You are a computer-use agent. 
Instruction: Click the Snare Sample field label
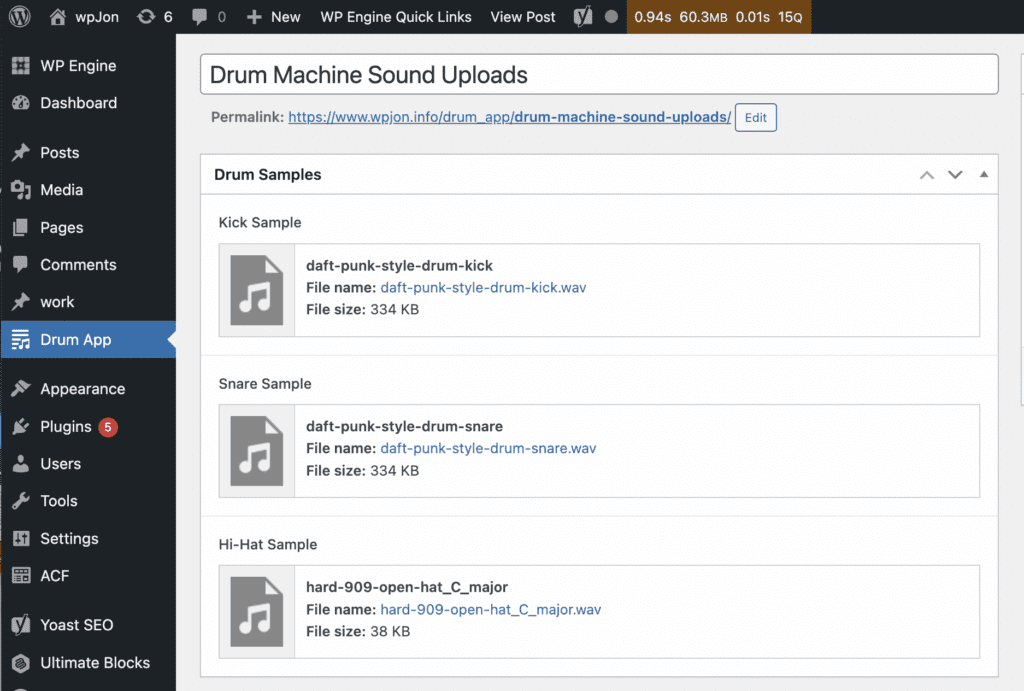click(x=264, y=383)
